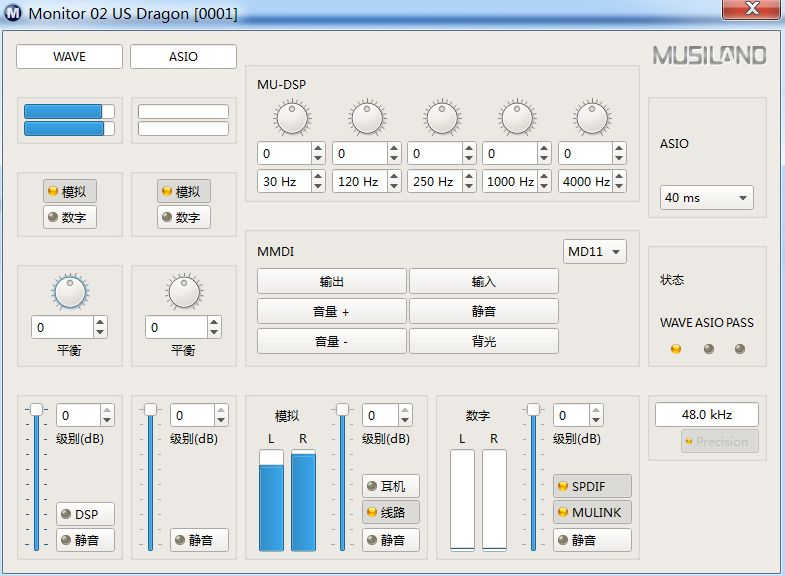Toggle the DSP button on WAVE channel
Image resolution: width=785 pixels, height=576 pixels.
click(x=85, y=515)
